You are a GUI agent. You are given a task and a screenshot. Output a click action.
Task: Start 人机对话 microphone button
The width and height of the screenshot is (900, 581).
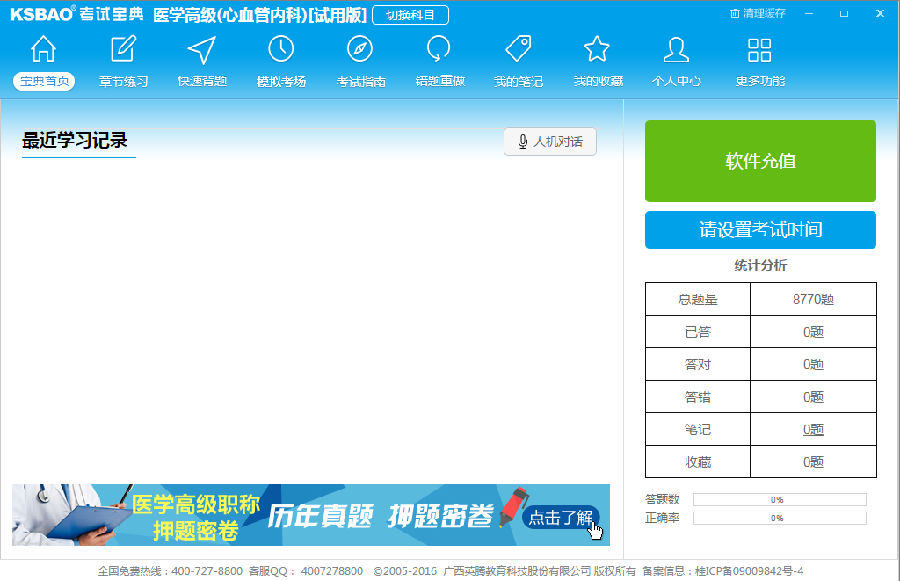[550, 142]
